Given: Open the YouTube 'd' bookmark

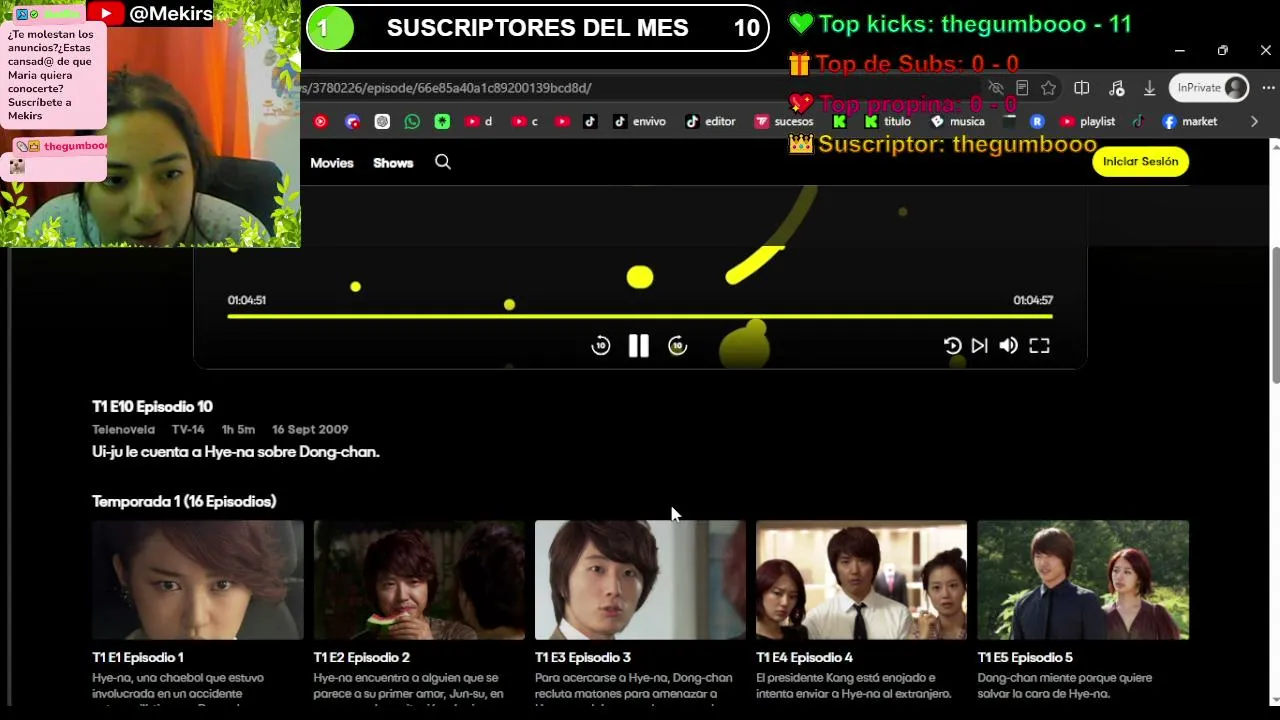Looking at the screenshot, I should tap(477, 122).
